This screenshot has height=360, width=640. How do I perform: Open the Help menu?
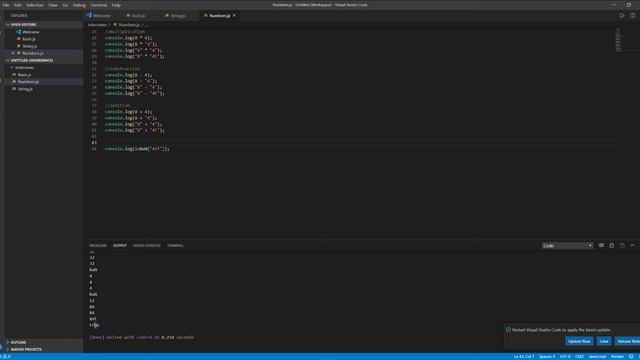click(116, 5)
